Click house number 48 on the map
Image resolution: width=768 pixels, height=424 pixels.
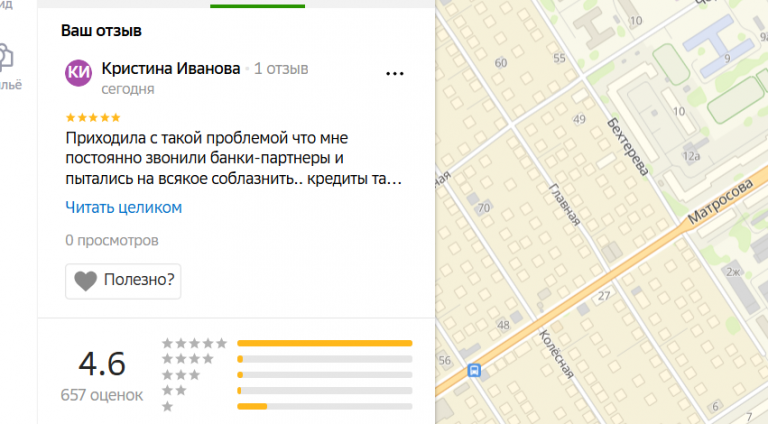pos(504,325)
